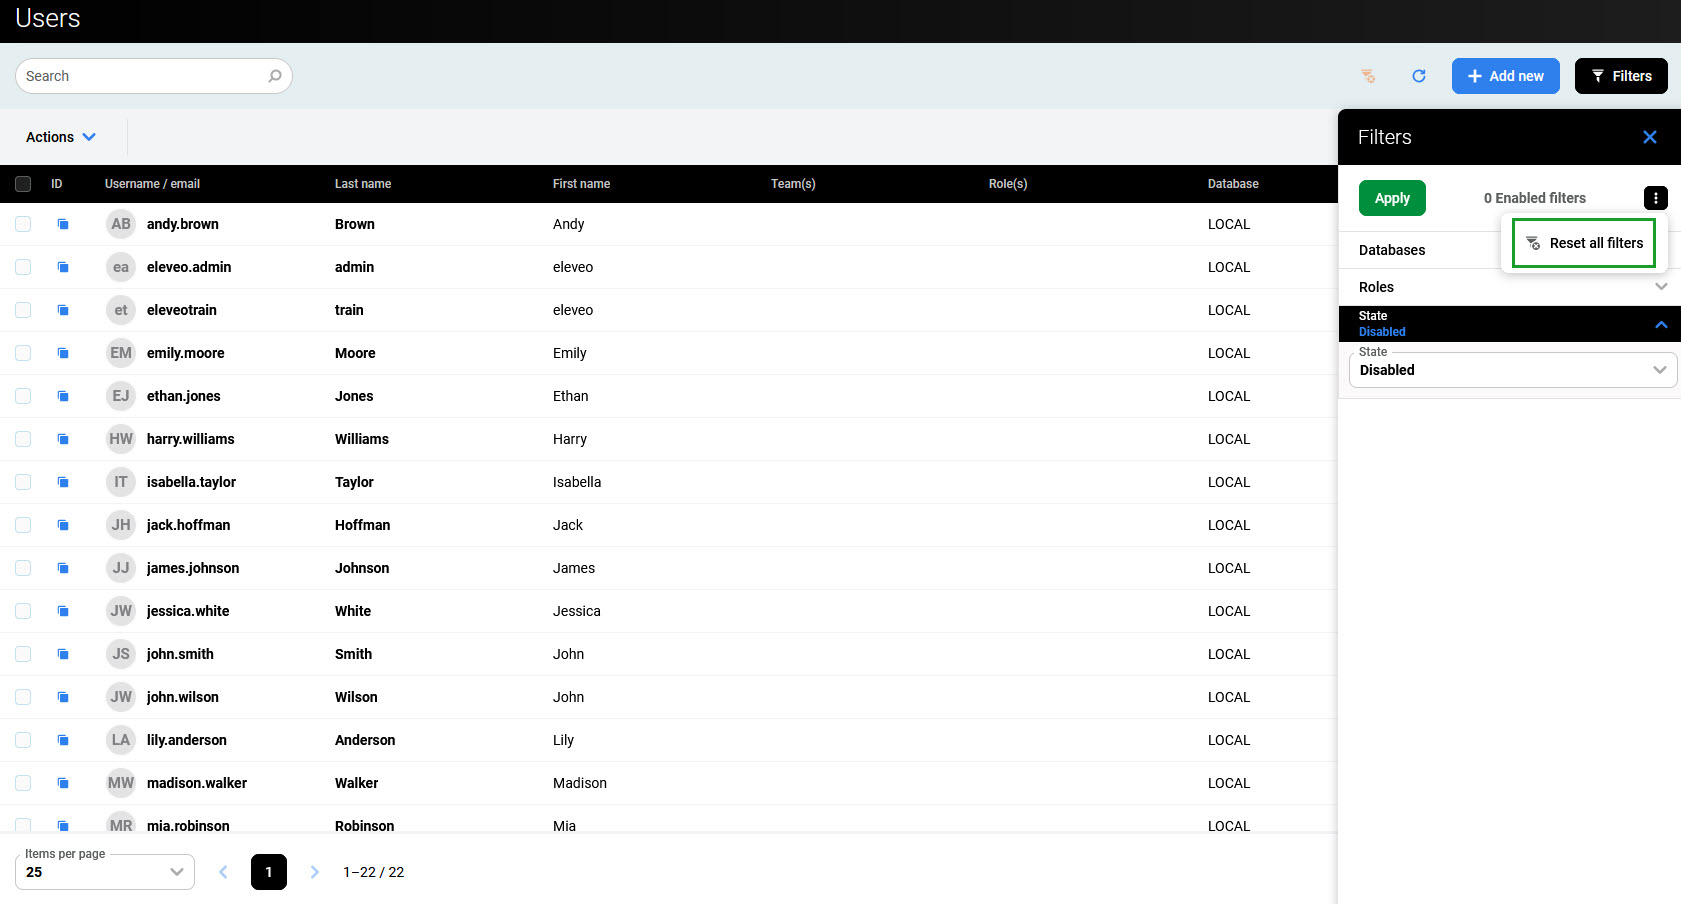1681x904 pixels.
Task: Click the Add new button
Action: click(1505, 76)
